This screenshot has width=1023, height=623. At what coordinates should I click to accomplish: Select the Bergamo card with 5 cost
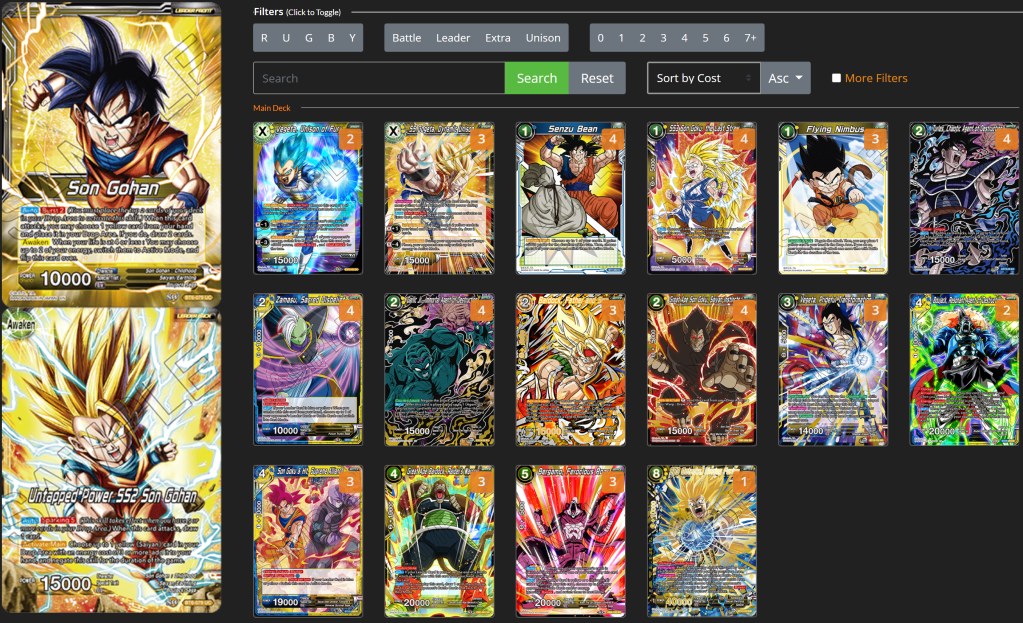point(570,540)
